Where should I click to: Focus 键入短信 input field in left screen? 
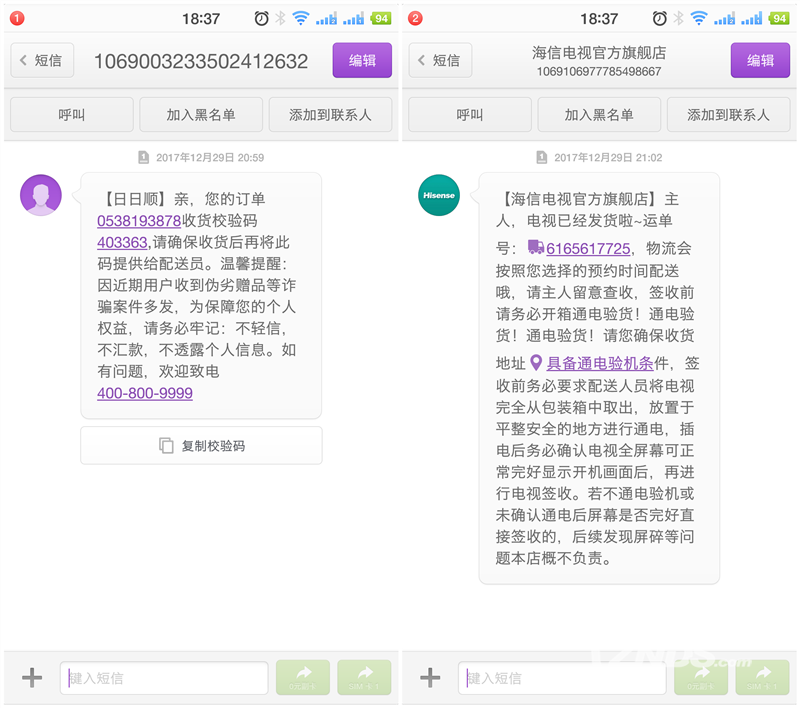(164, 678)
